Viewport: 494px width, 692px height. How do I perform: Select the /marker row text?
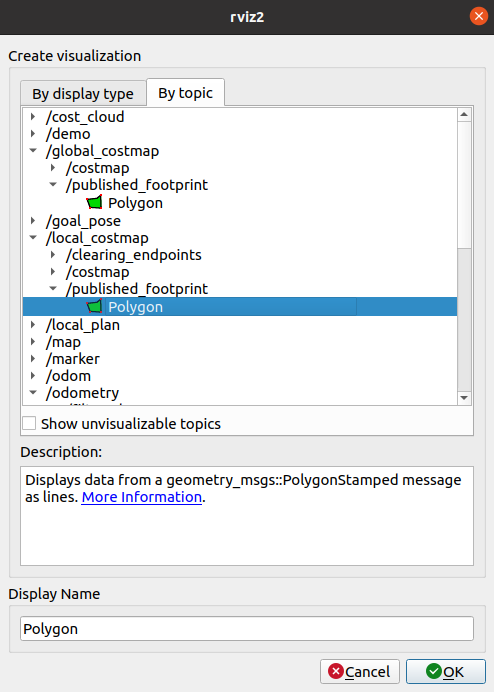(72, 359)
